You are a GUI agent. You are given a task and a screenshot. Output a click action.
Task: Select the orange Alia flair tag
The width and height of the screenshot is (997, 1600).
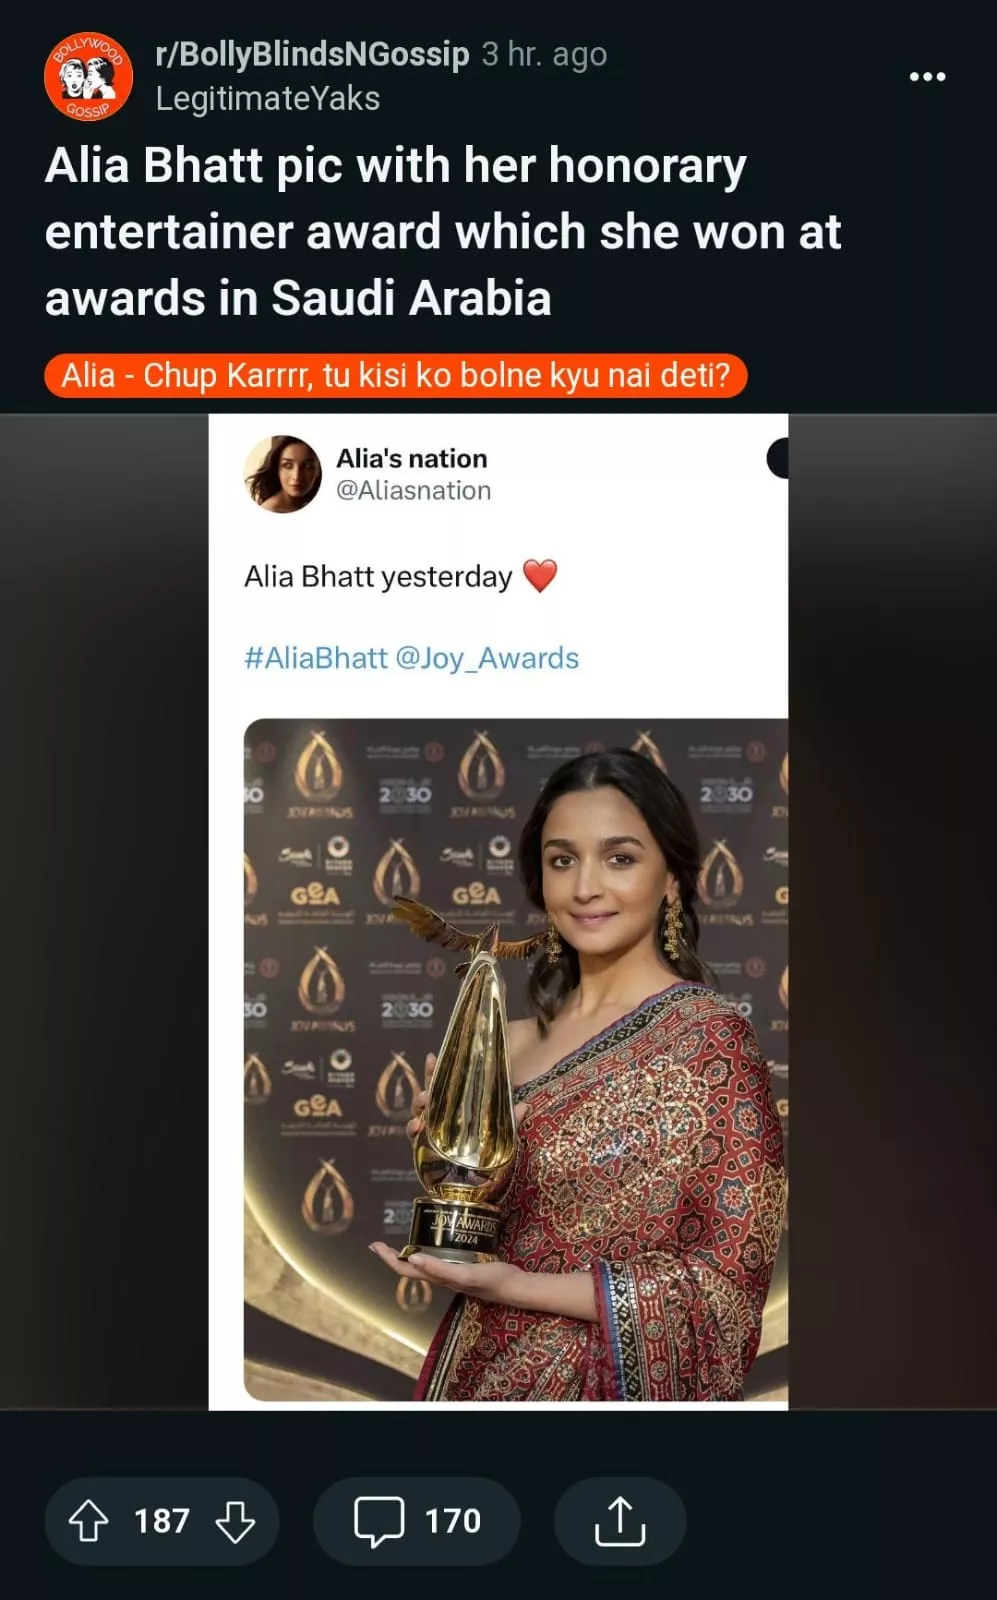point(396,376)
